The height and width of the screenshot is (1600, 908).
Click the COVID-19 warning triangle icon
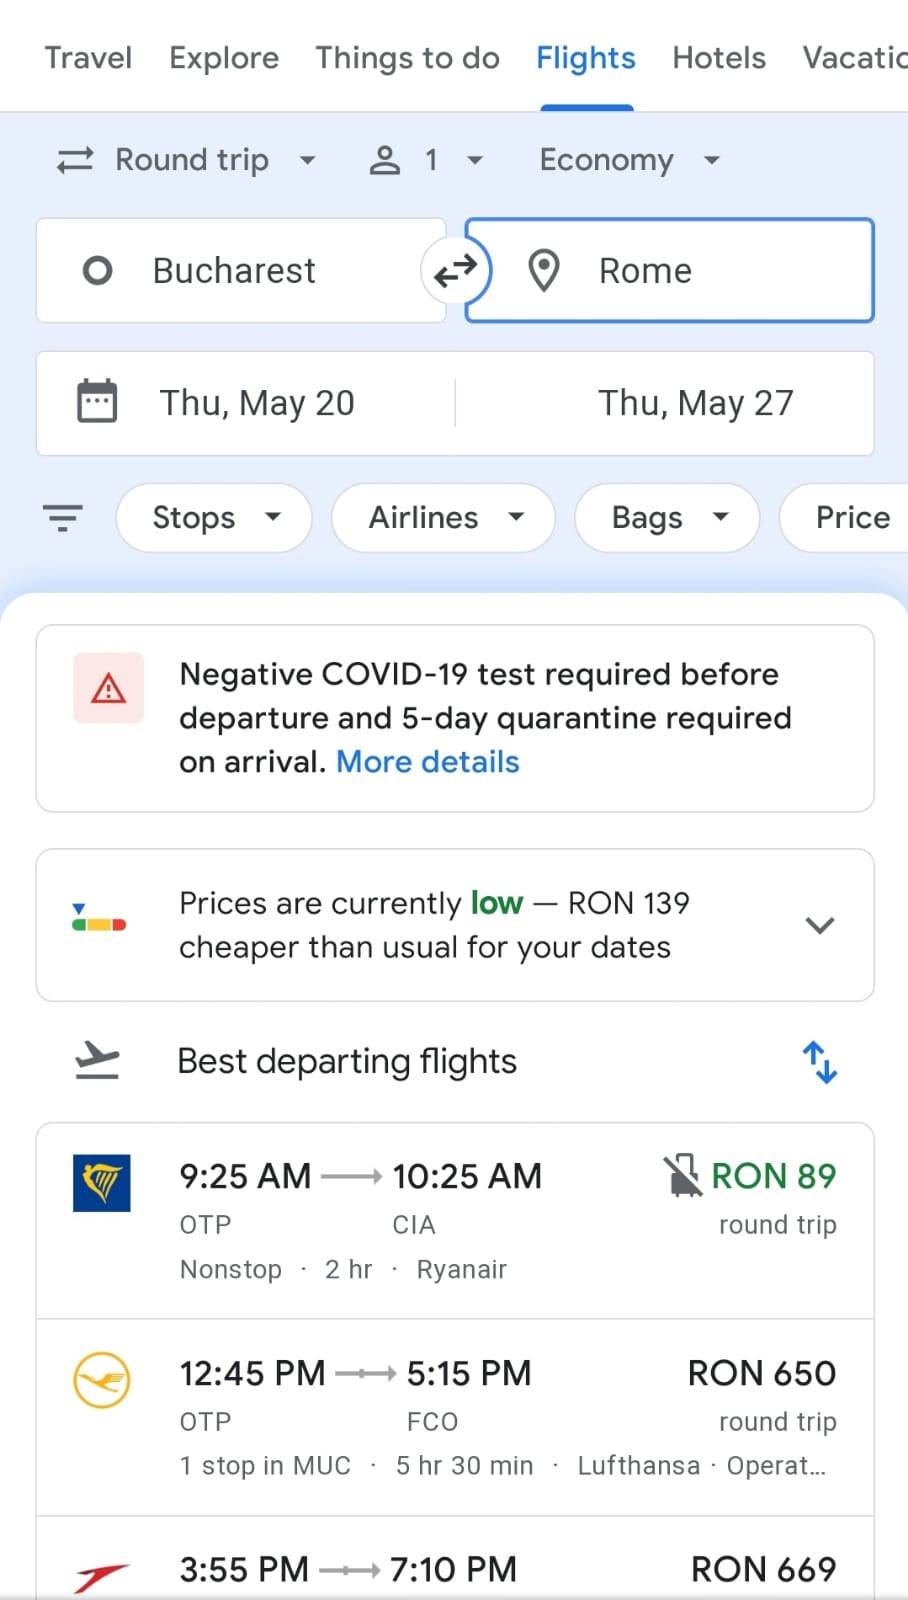tap(108, 688)
